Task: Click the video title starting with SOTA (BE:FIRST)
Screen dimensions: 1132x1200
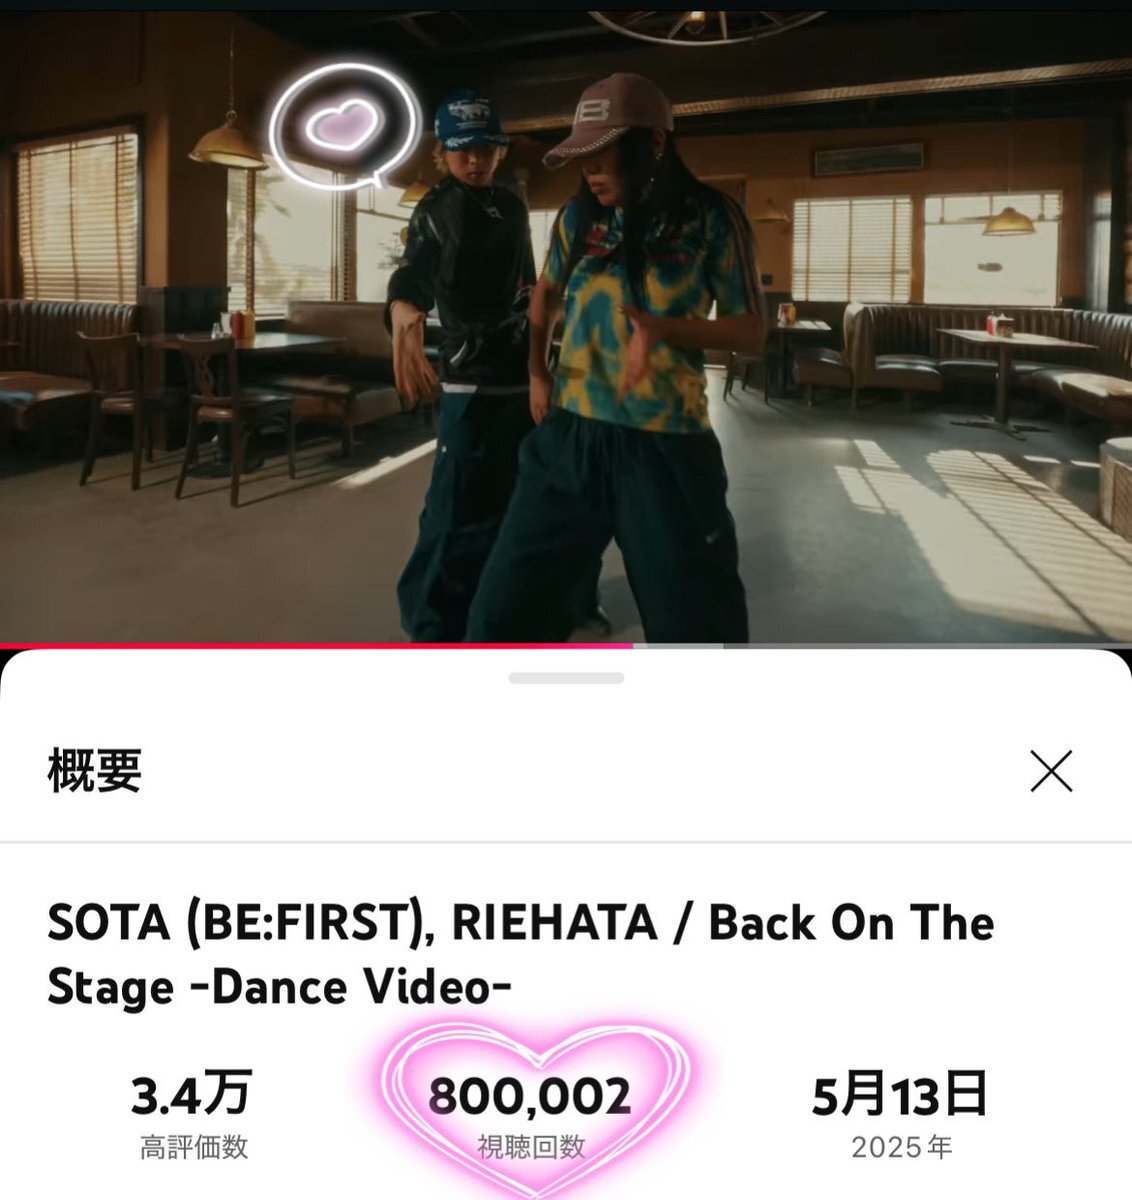Action: click(520, 955)
